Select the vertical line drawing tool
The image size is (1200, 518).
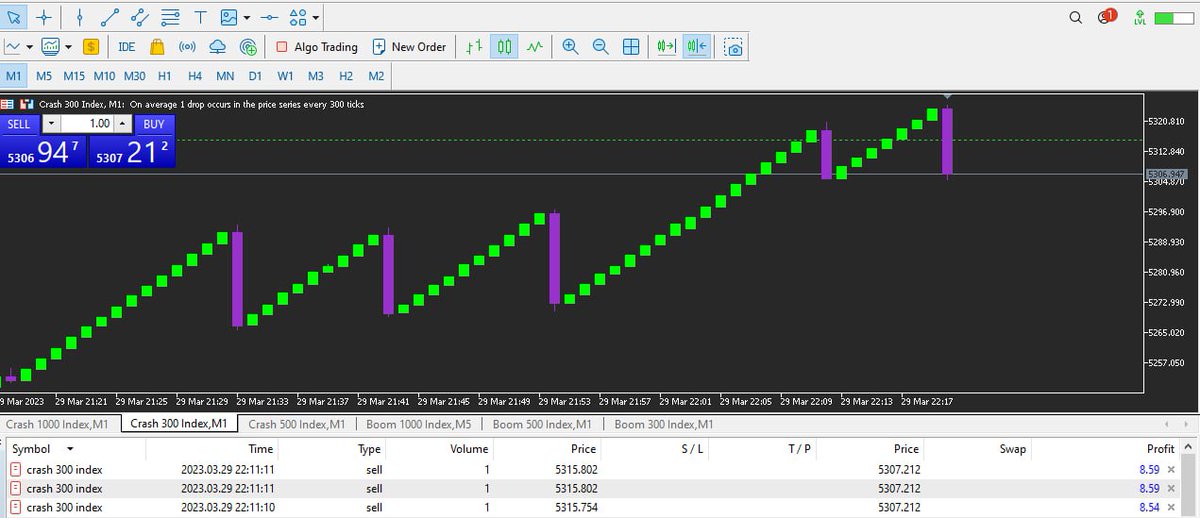(80, 17)
